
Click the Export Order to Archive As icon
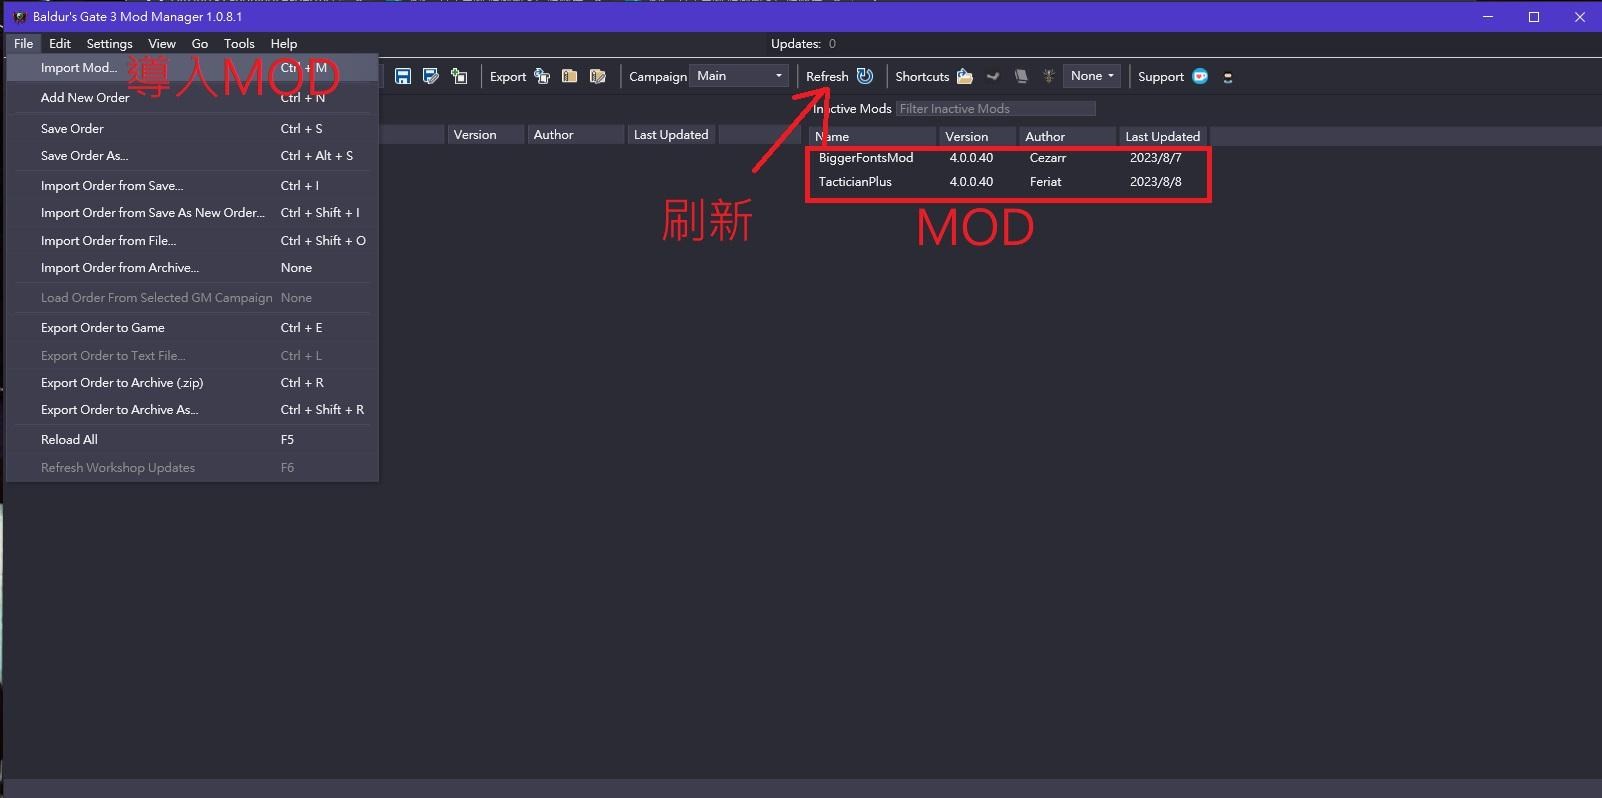(598, 76)
